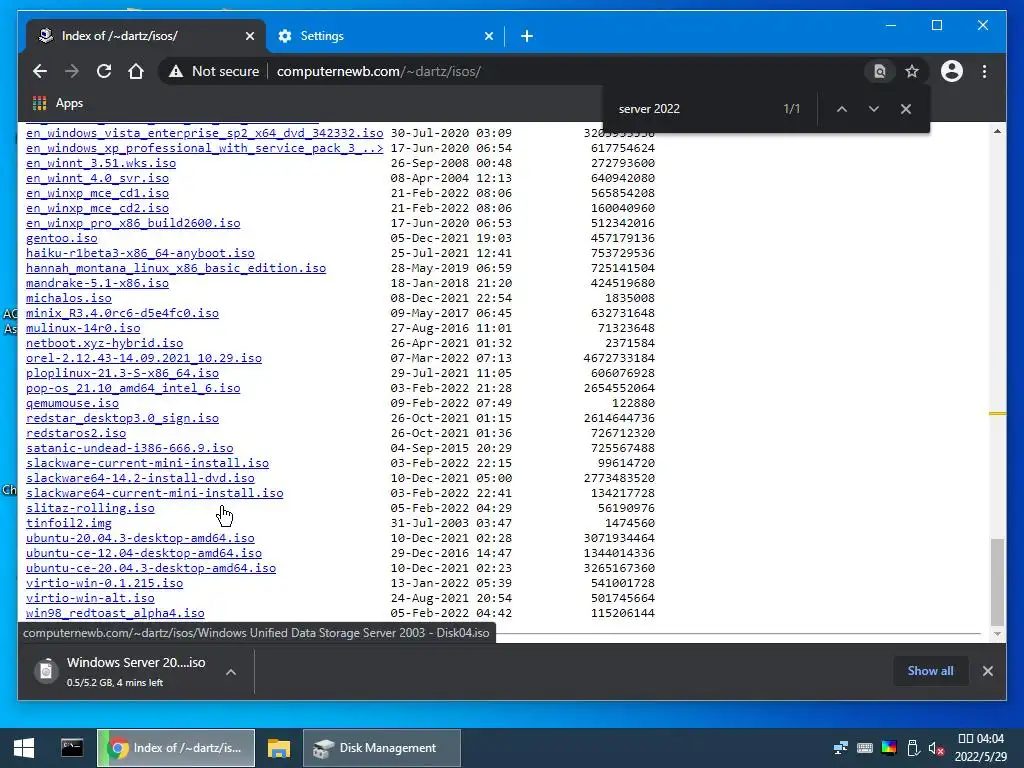The image size is (1024, 768).
Task: Click redstar_desktop3.0_sign.iso
Action: pyautogui.click(x=122, y=419)
